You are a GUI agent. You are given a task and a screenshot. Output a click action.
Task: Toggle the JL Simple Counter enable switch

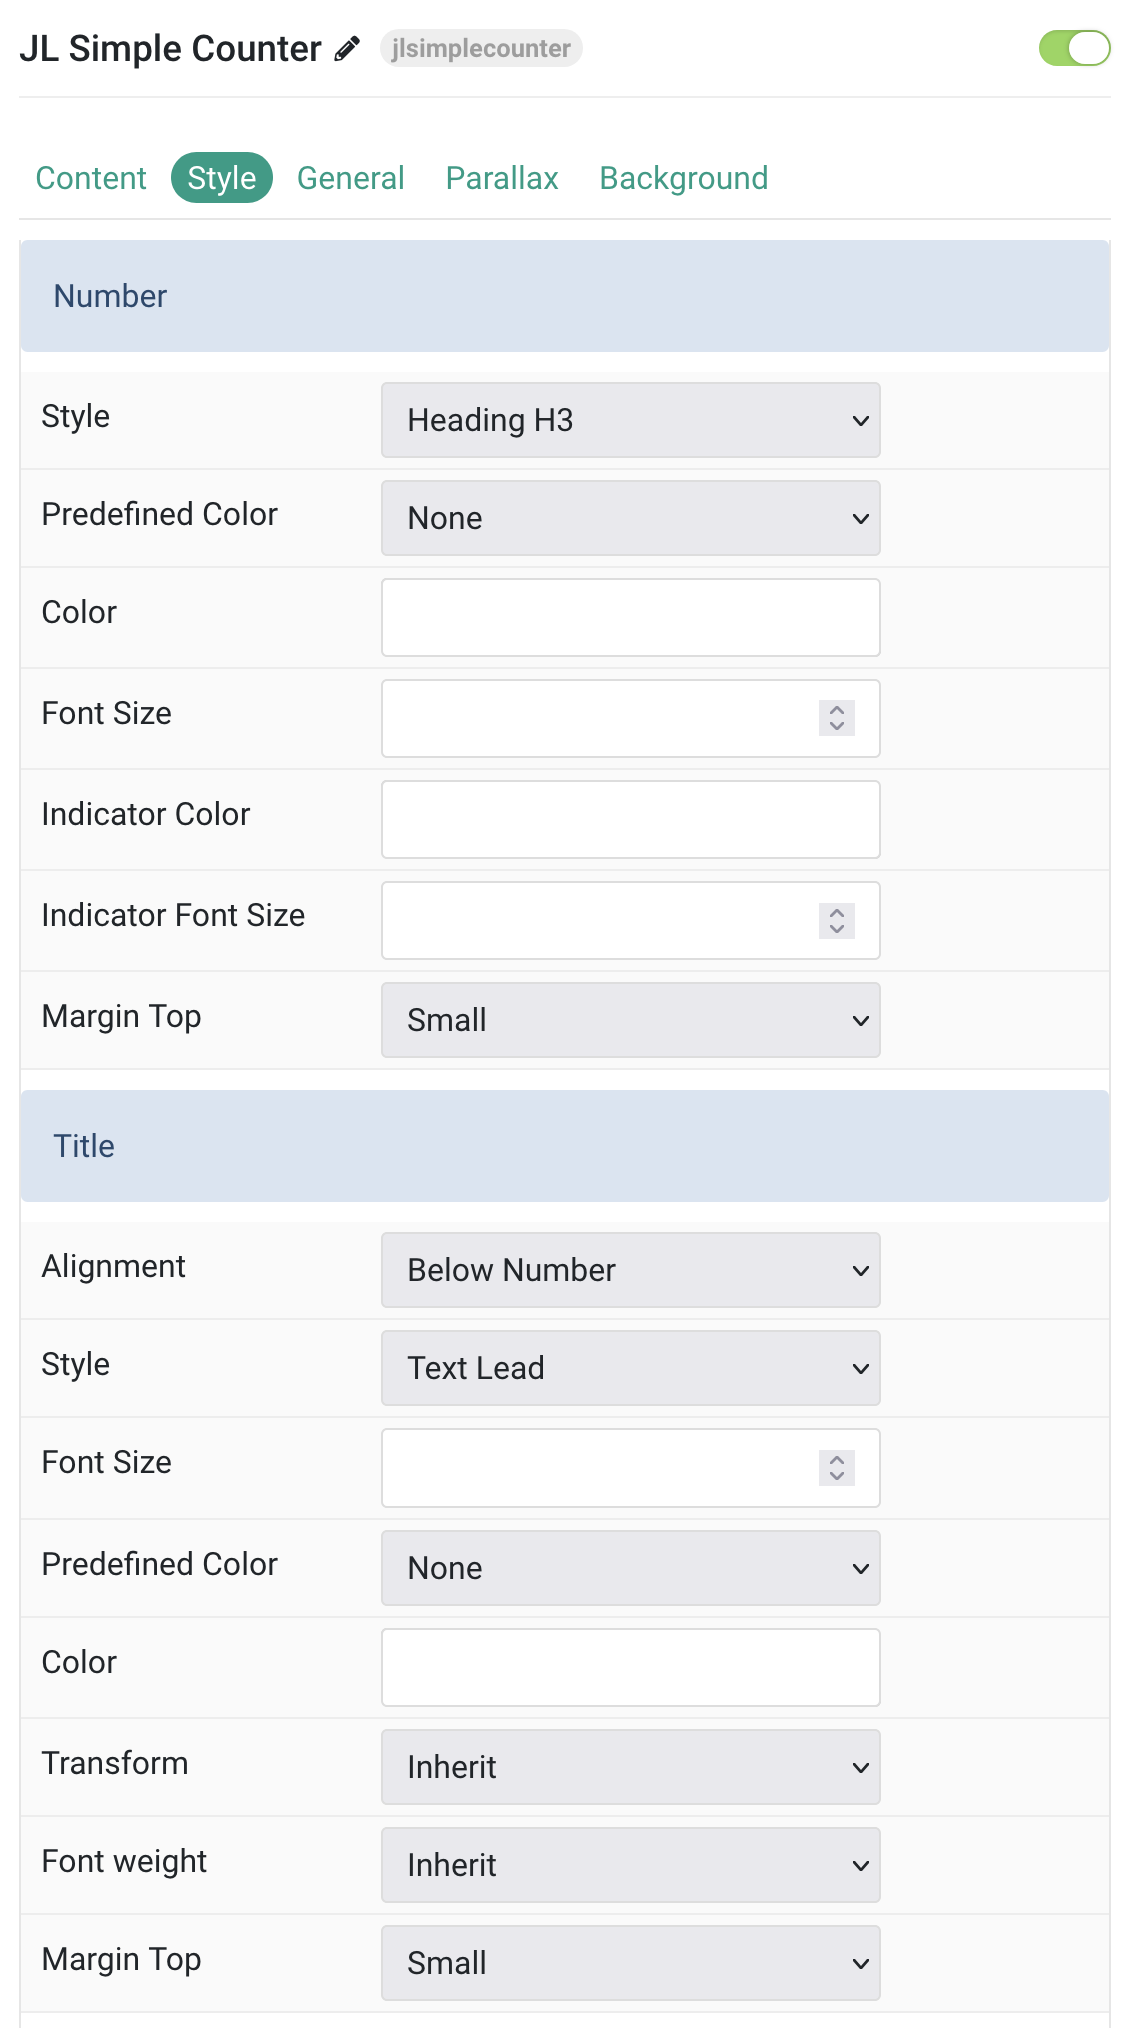pyautogui.click(x=1074, y=48)
